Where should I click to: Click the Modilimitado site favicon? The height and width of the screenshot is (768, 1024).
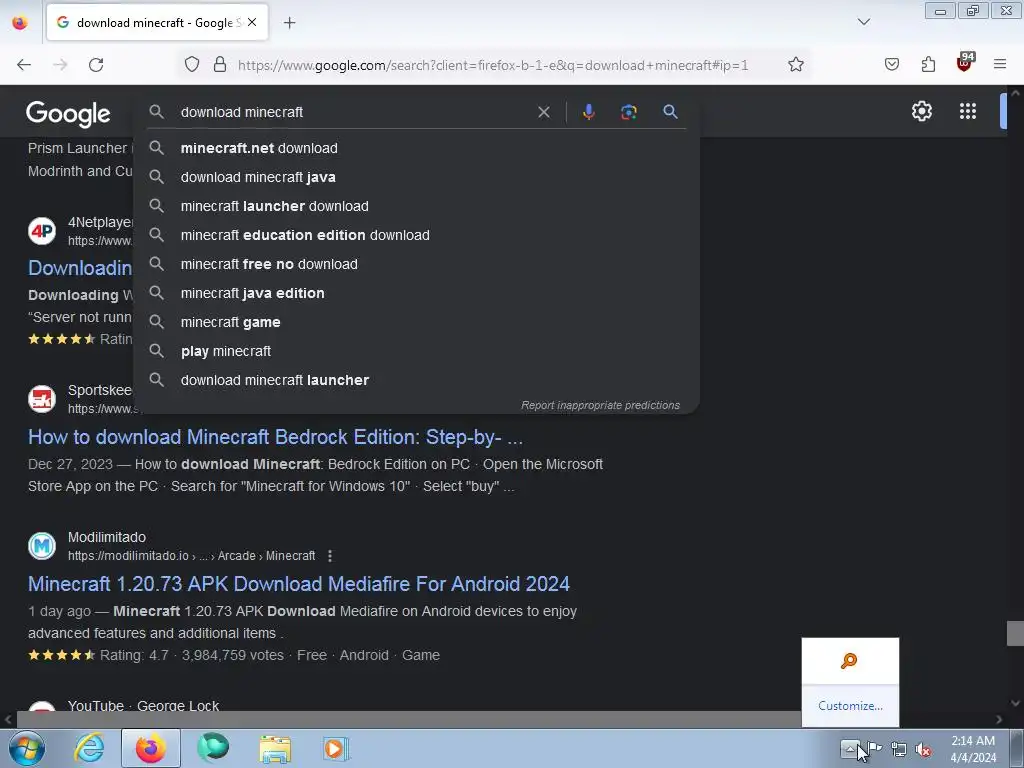click(x=42, y=546)
